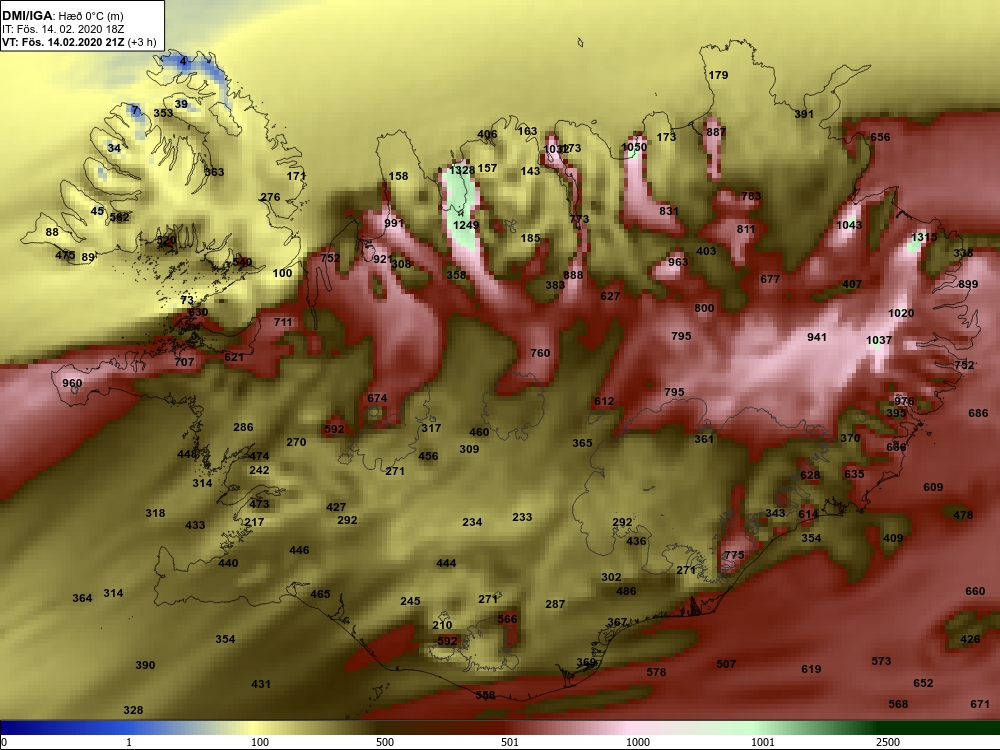Click the map value '707'
Image resolution: width=1000 pixels, height=750 pixels.
coord(184,362)
